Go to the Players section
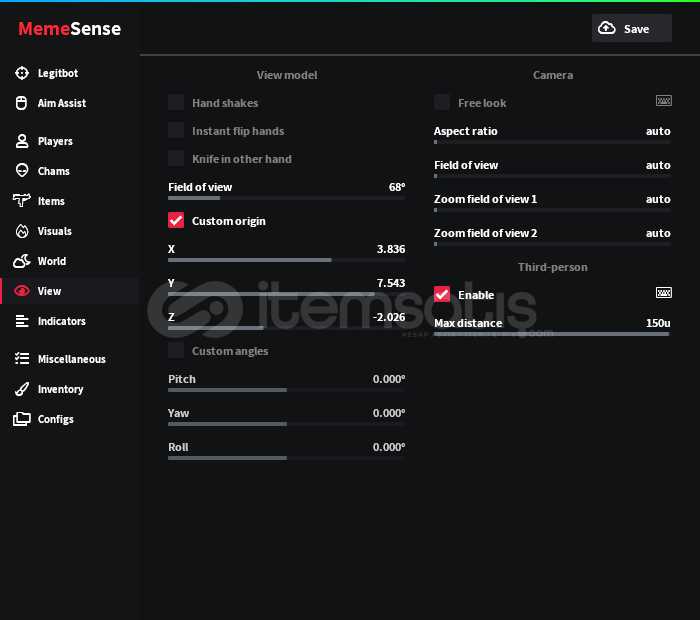Image resolution: width=700 pixels, height=620 pixels. [70, 141]
